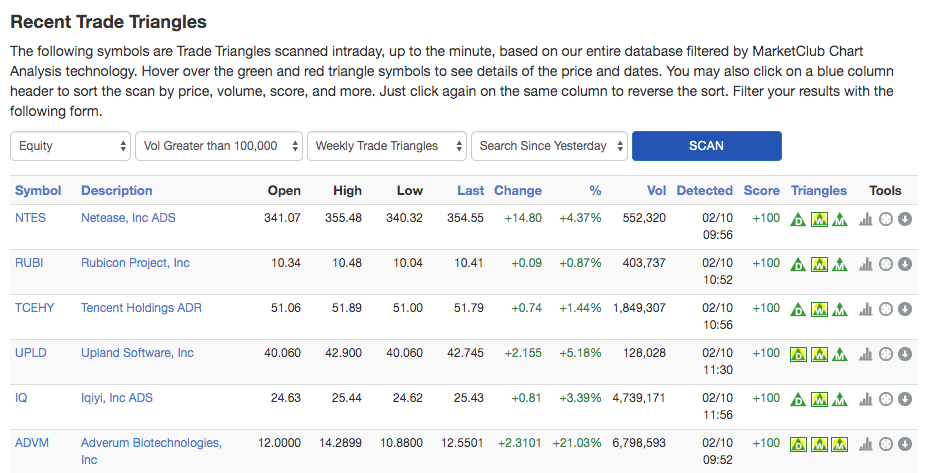This screenshot has width=925, height=473.
Task: Click the download arrow icon for ADVM
Action: coord(905,444)
